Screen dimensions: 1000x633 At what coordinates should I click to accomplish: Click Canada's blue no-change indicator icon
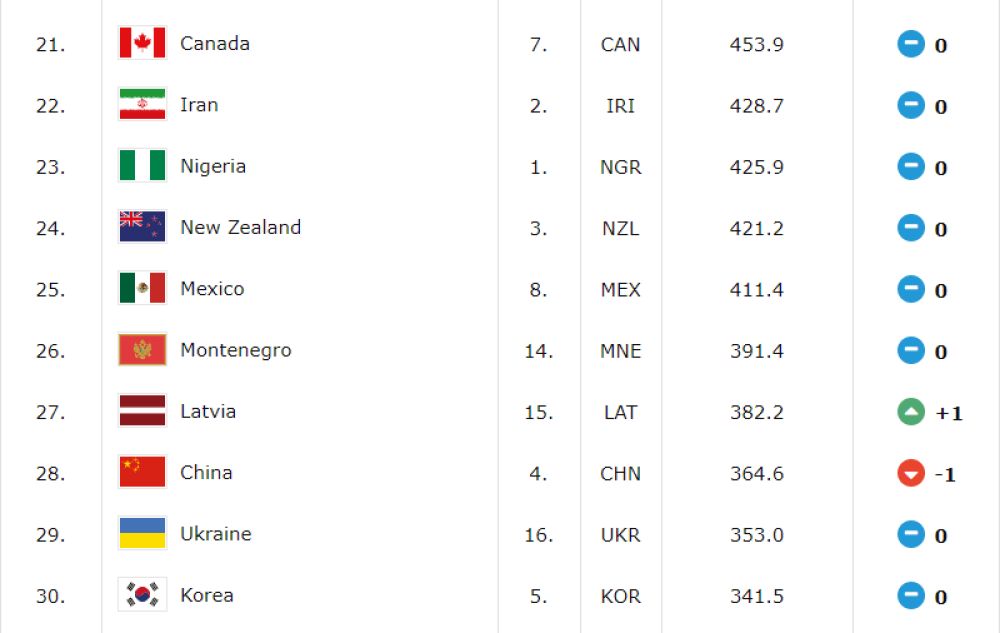(x=911, y=44)
